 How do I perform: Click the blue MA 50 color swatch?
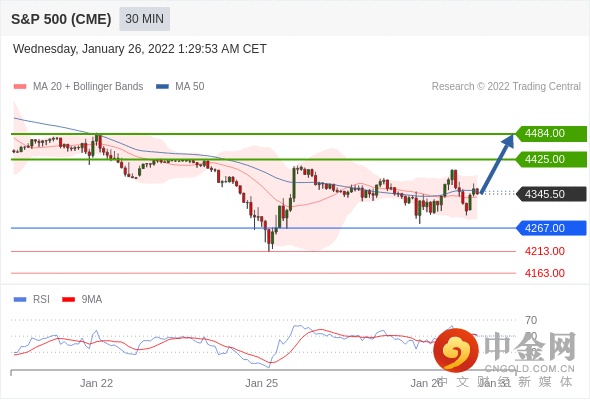click(163, 87)
